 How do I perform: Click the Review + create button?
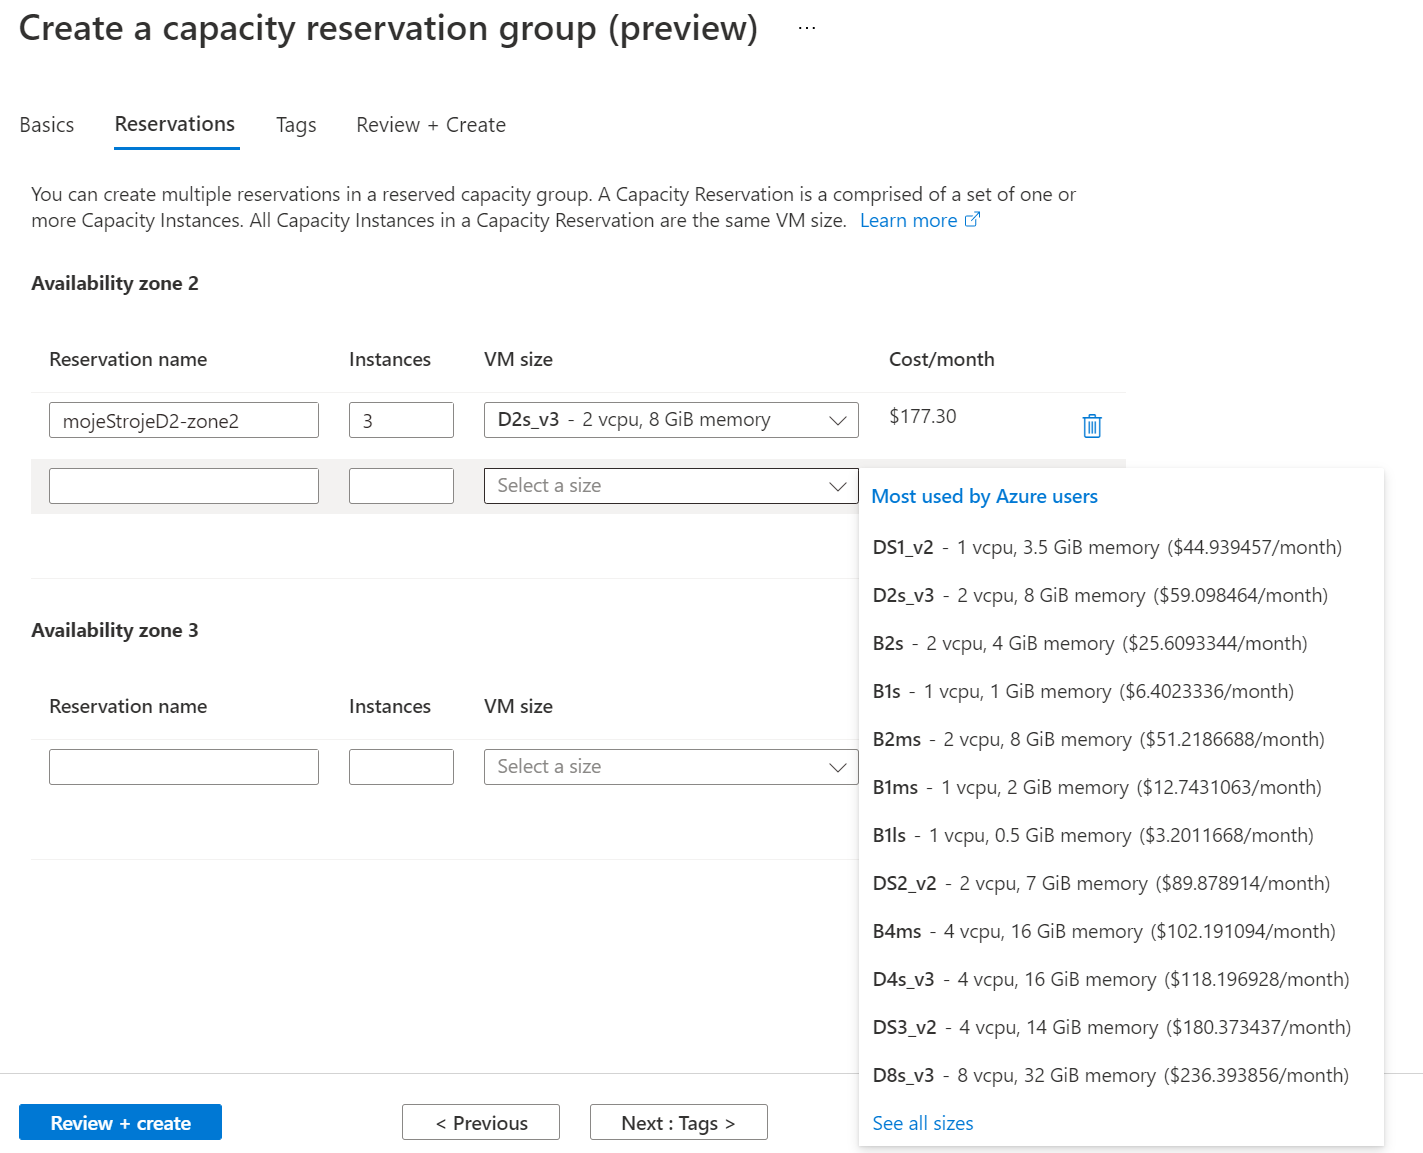(x=120, y=1123)
